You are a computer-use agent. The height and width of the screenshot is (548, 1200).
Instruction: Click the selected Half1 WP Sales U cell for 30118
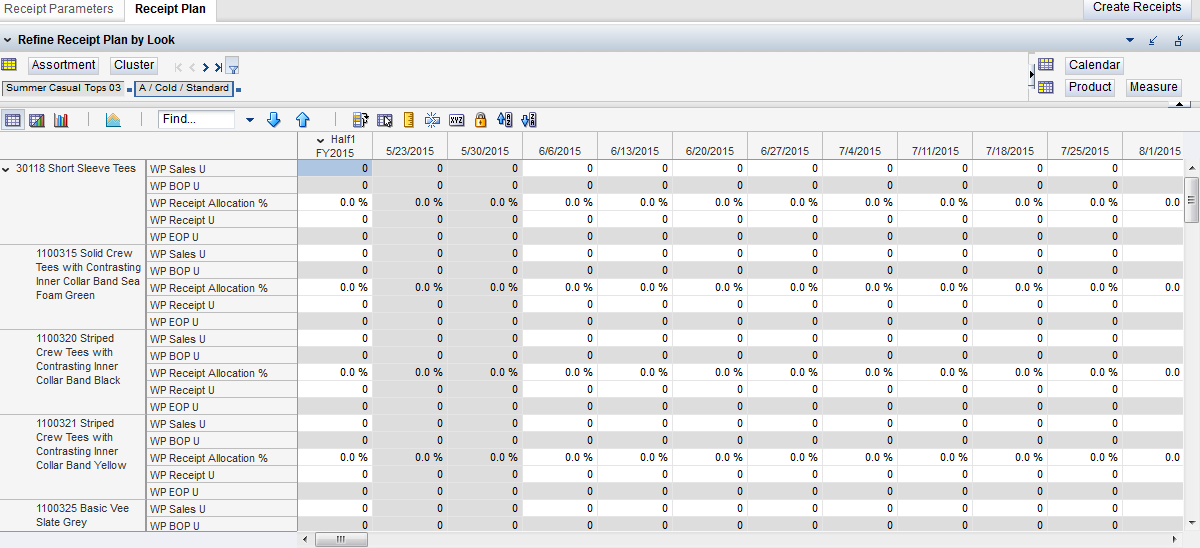click(x=334, y=169)
